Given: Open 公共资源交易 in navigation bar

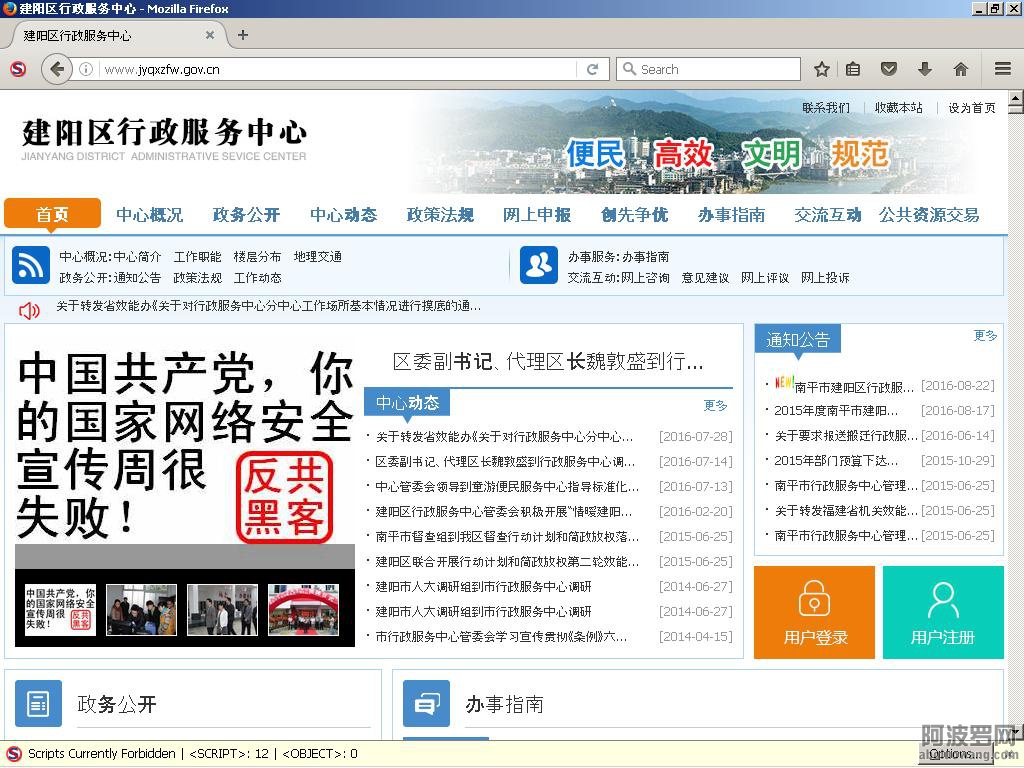Looking at the screenshot, I should coord(929,214).
